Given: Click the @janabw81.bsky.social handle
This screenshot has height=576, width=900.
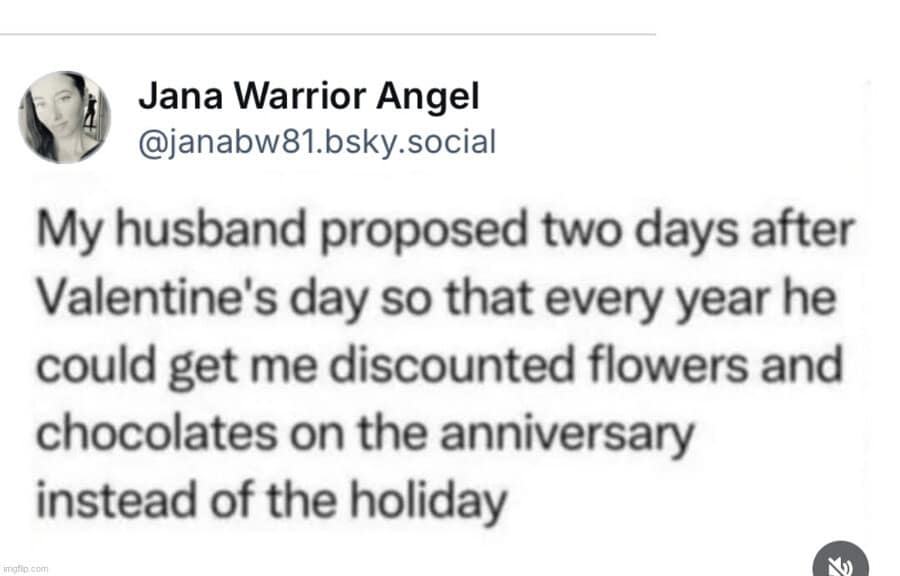Looking at the screenshot, I should pos(316,142).
